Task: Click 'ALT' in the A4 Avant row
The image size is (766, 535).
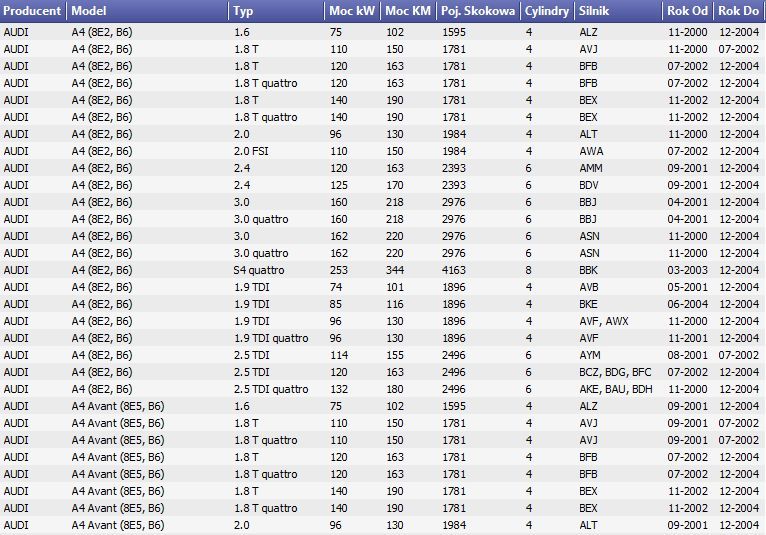Action: [x=588, y=525]
